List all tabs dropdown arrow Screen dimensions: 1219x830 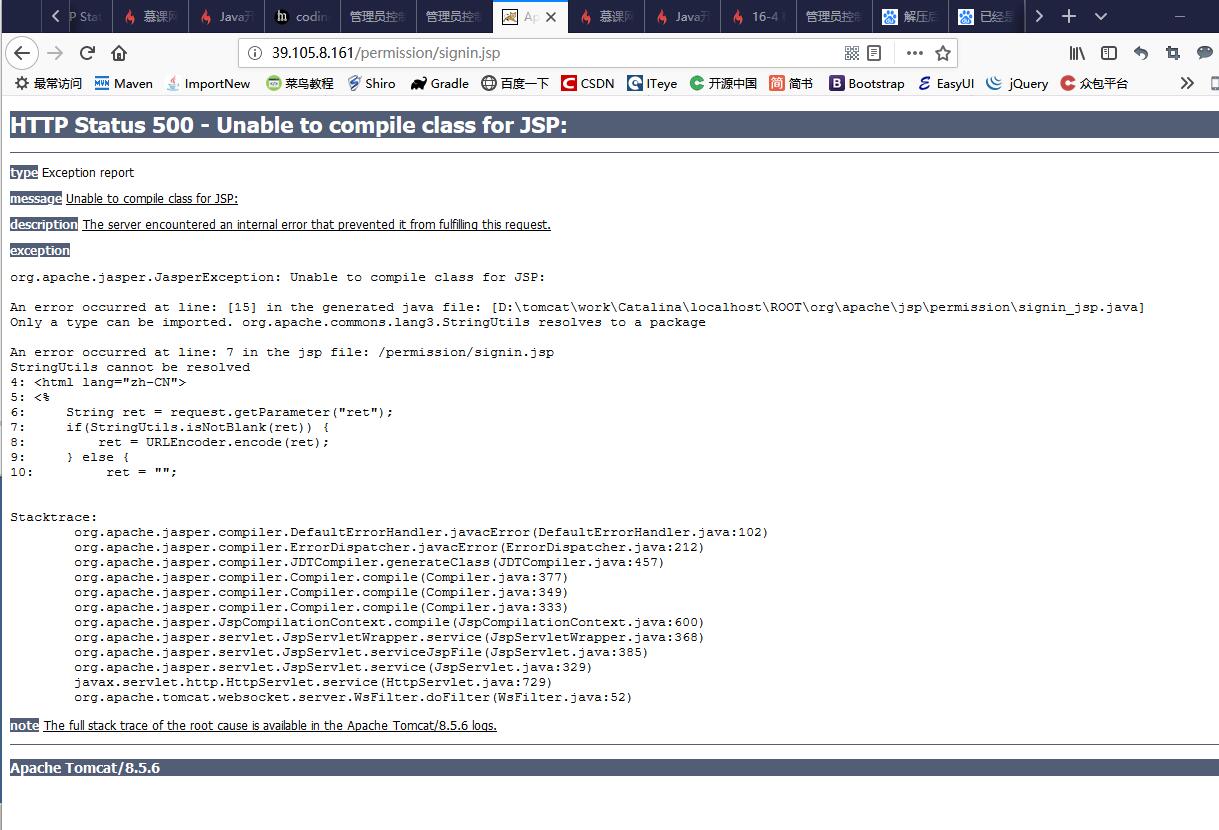pyautogui.click(x=1100, y=16)
